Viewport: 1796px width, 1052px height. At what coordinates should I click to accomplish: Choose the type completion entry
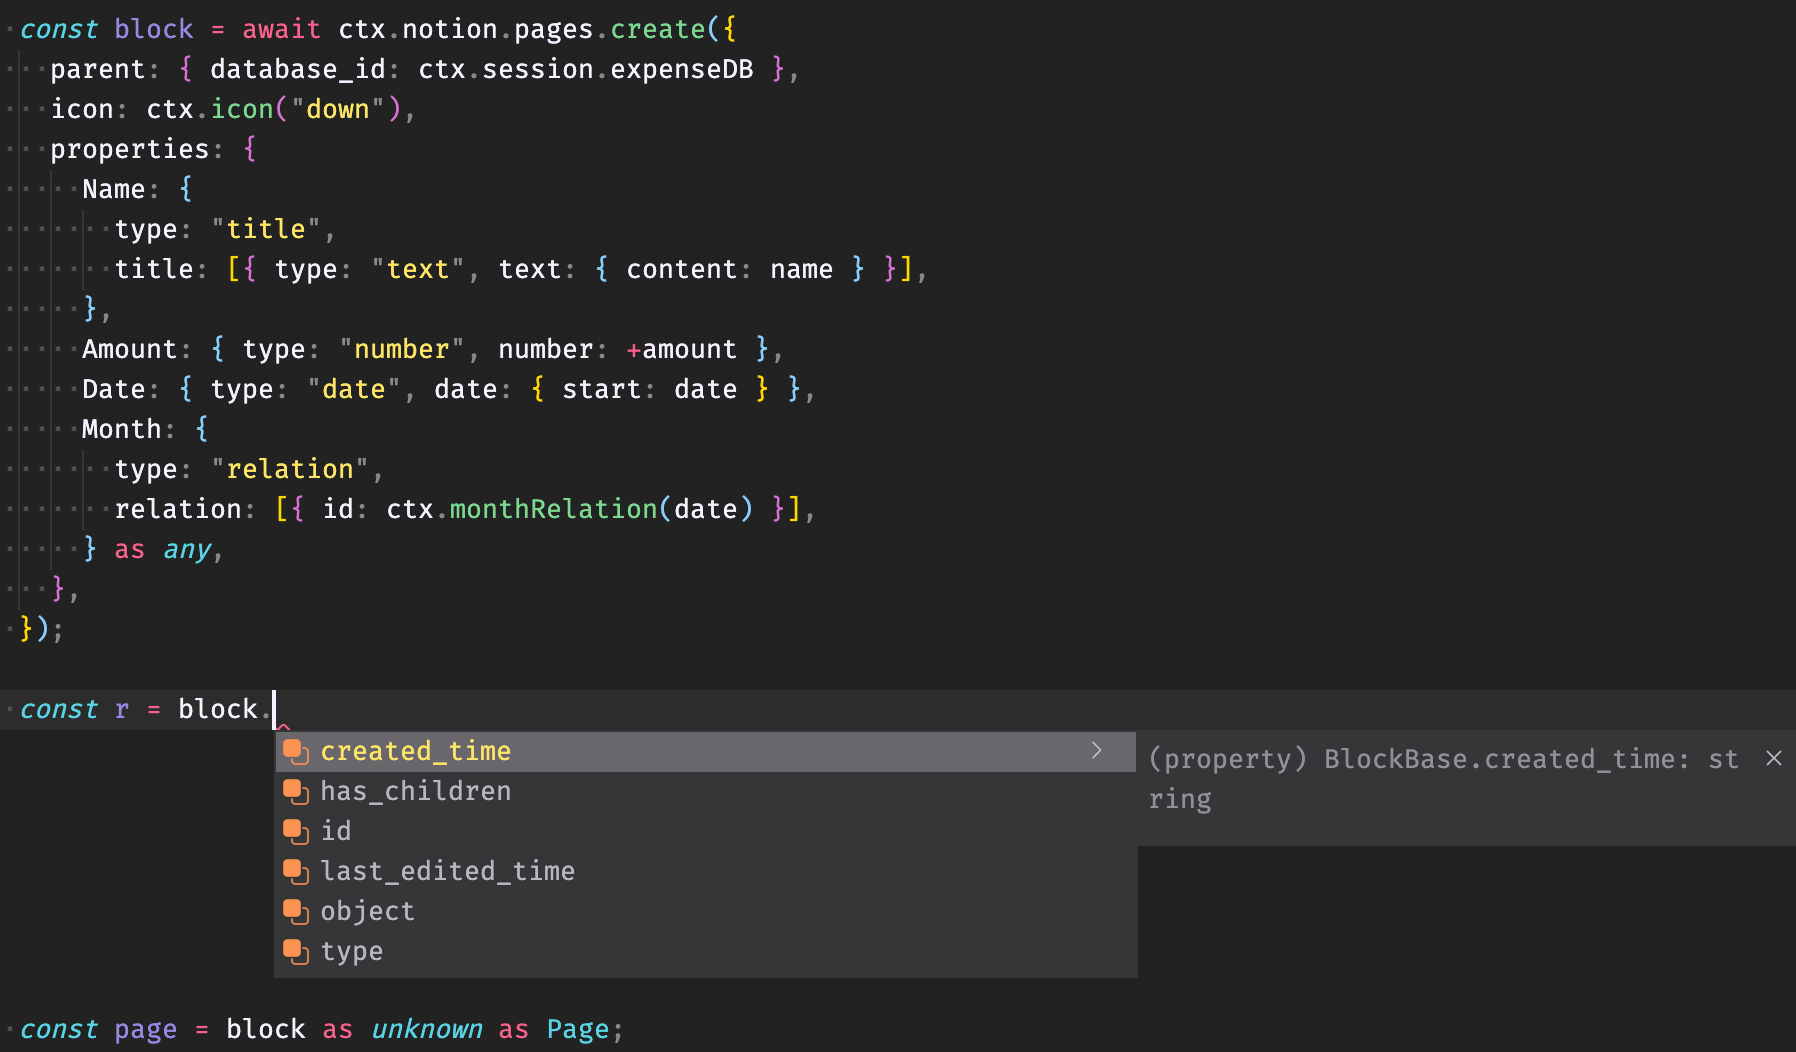[351, 951]
